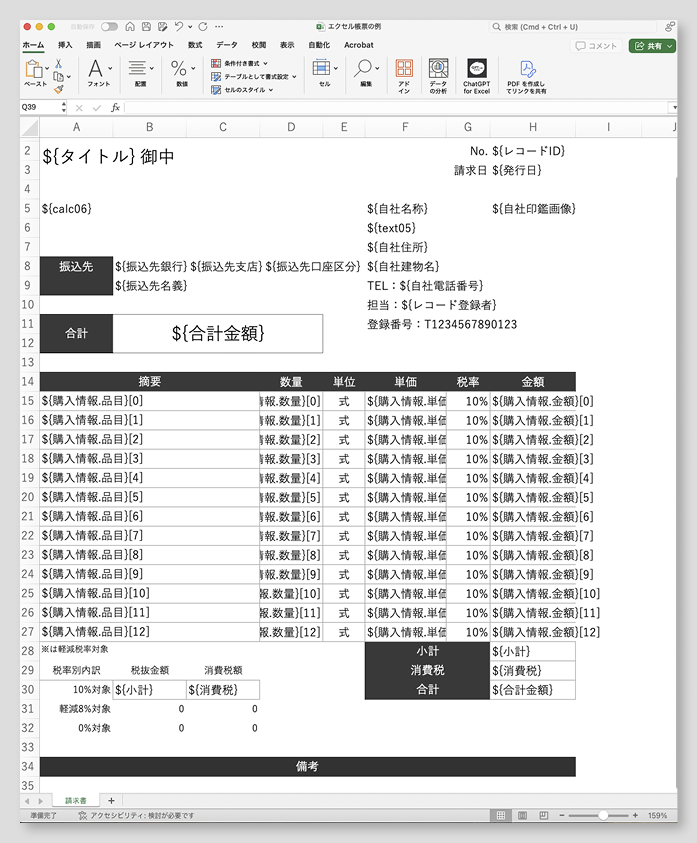Click the Undo arrow icon
Viewport: 697px width, 843px height.
click(x=179, y=26)
